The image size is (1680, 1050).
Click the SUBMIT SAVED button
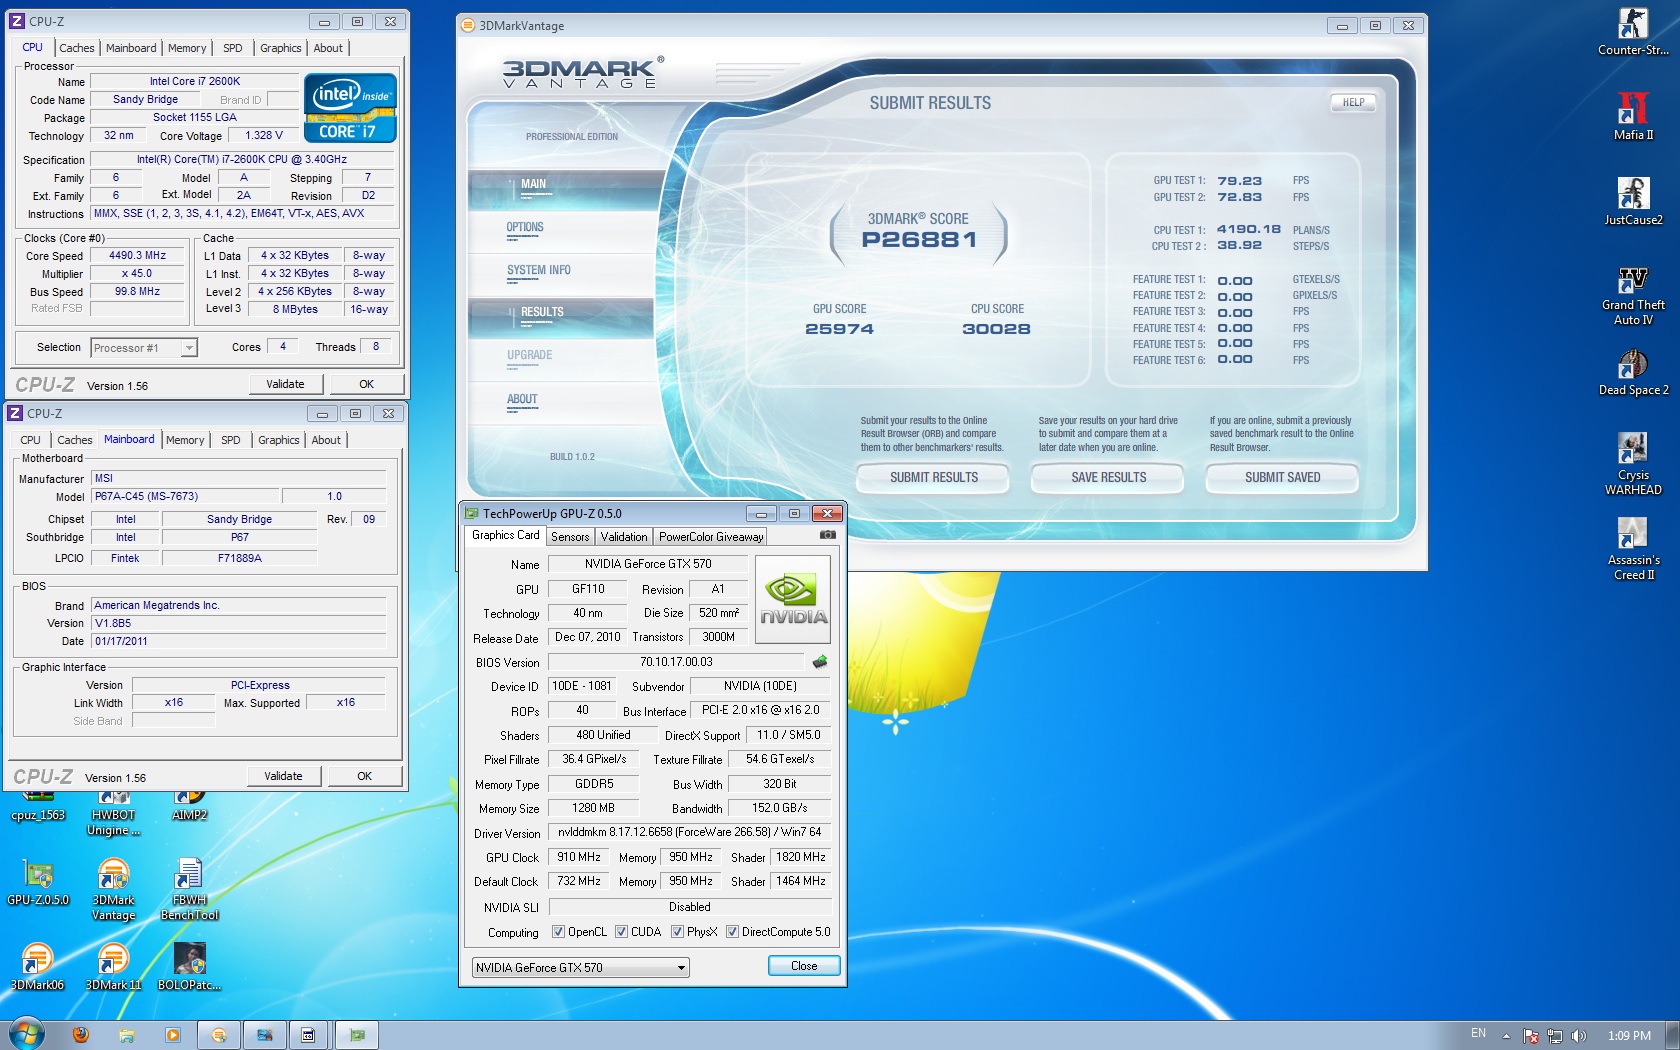coord(1282,478)
